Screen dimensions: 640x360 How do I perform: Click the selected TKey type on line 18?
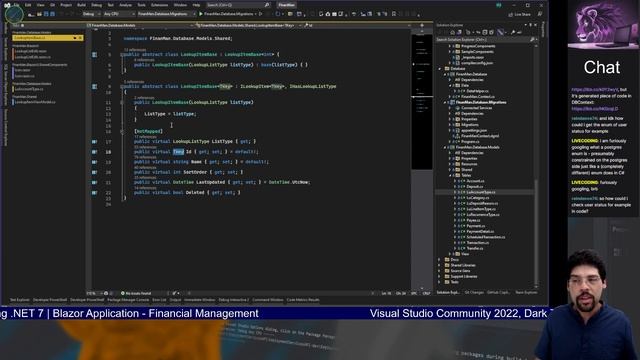(178, 152)
